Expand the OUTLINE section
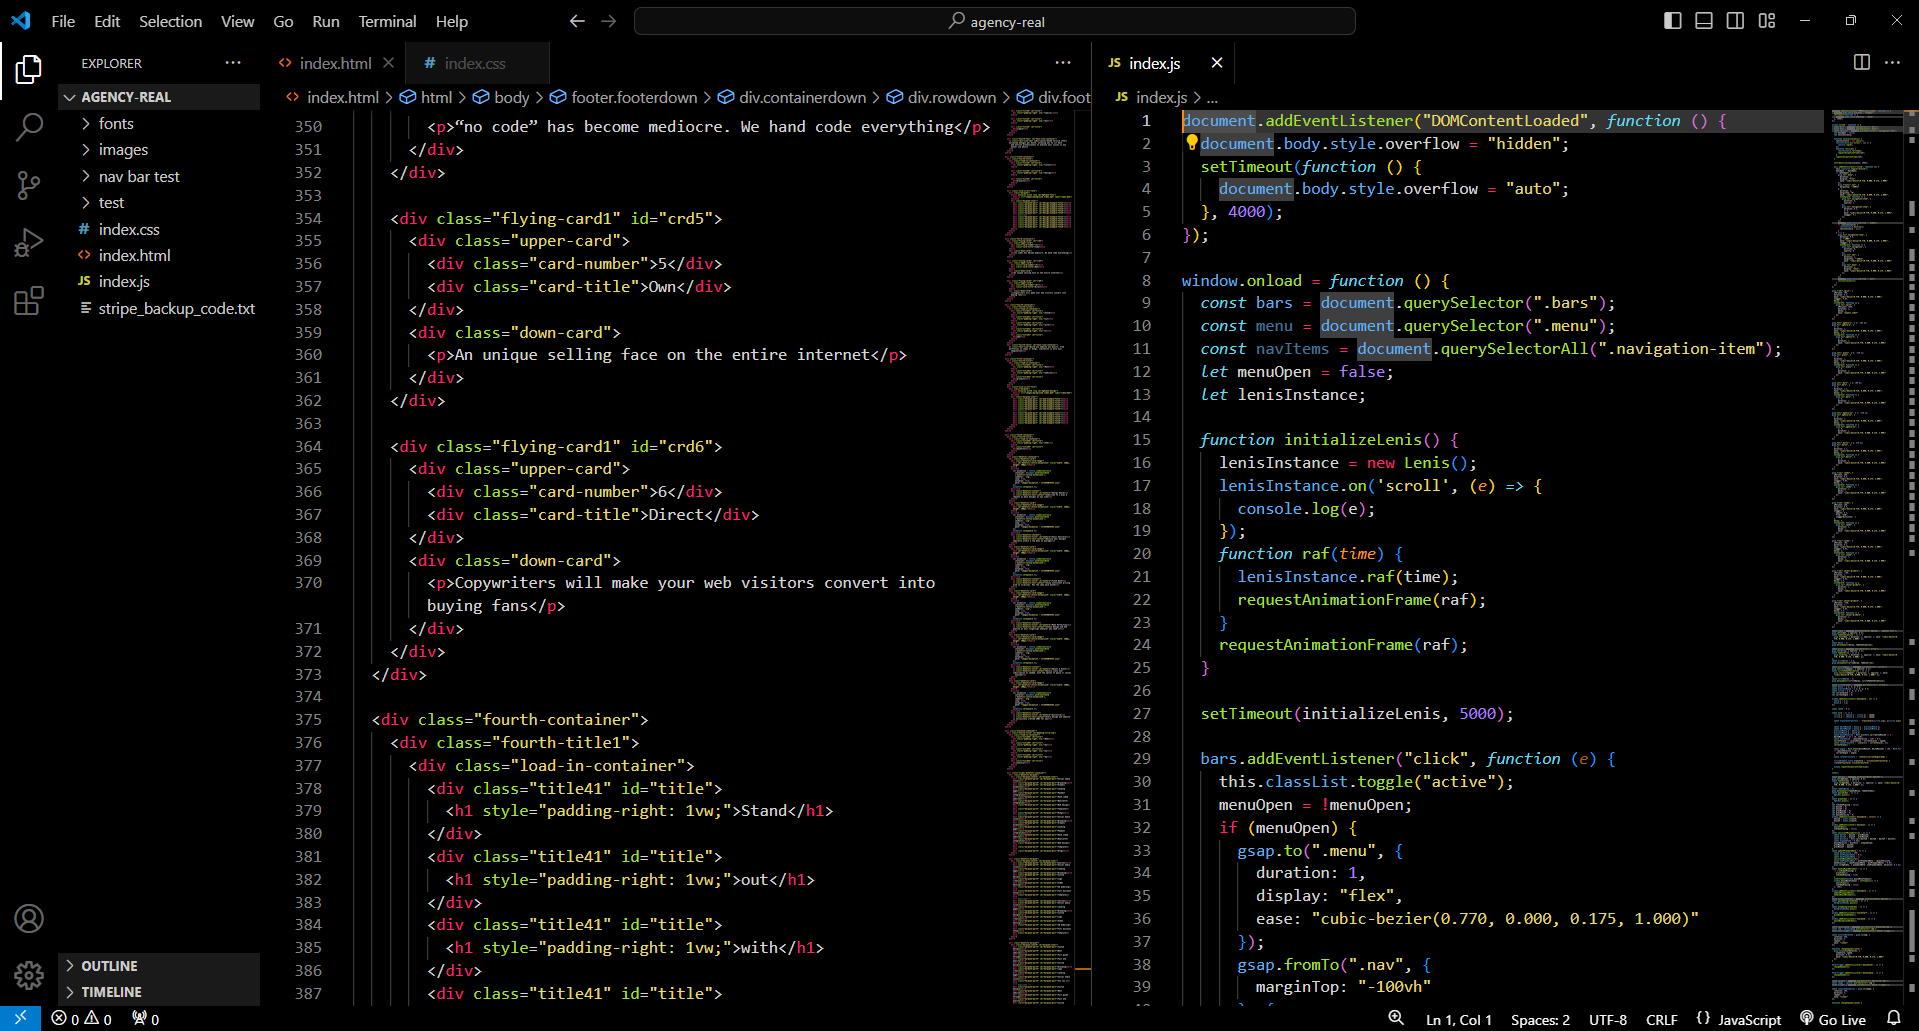 (160, 966)
